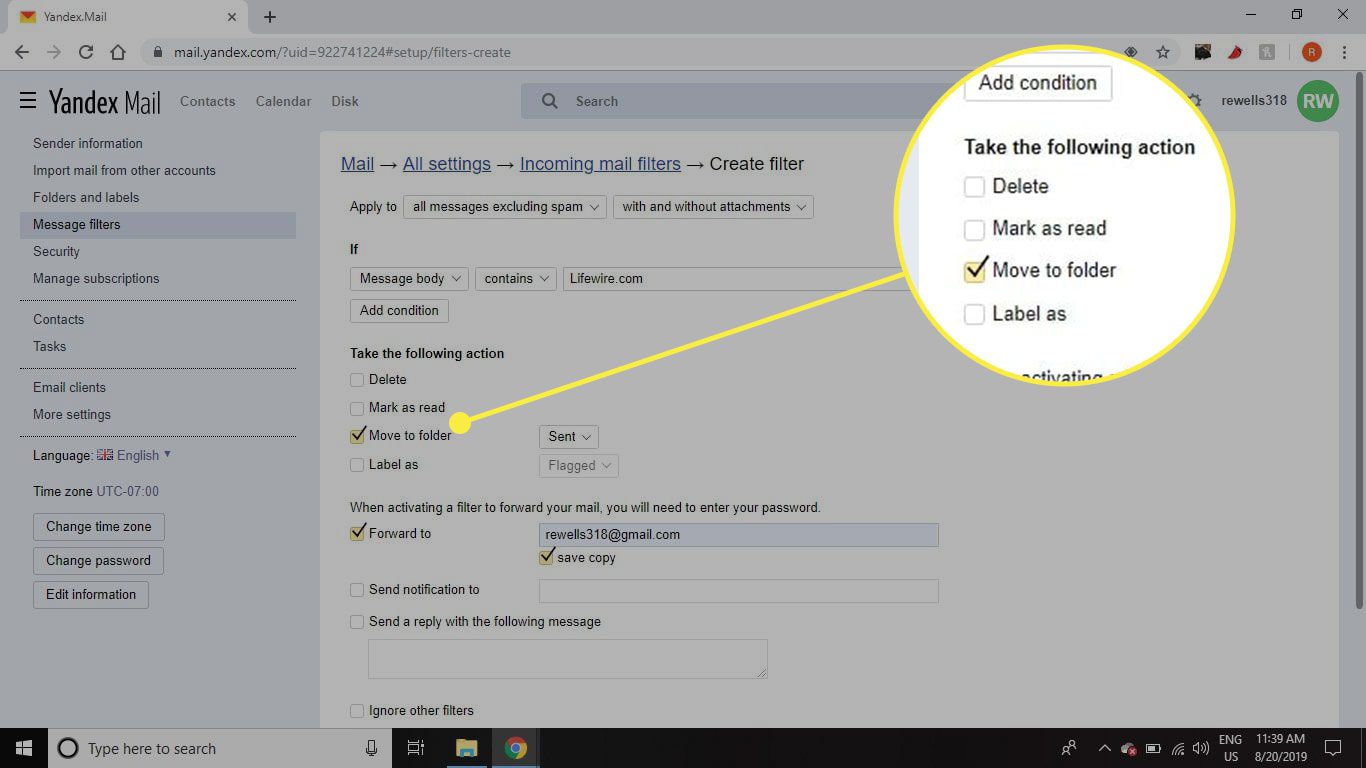Select Message filters in the sidebar
The width and height of the screenshot is (1366, 768).
pos(158,225)
